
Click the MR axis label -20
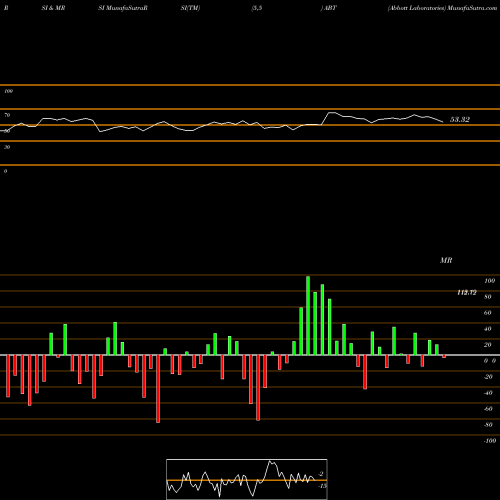point(488,377)
